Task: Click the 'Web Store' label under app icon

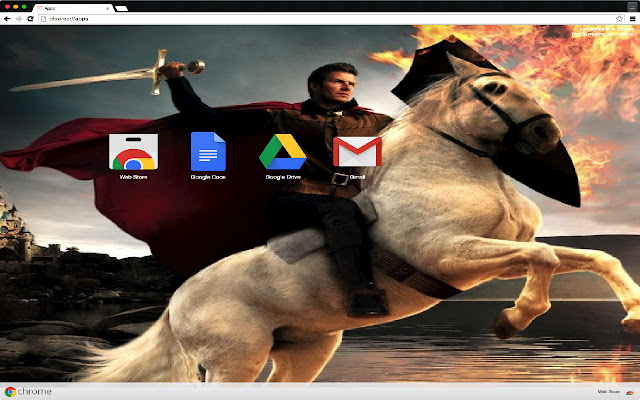Action: point(133,177)
